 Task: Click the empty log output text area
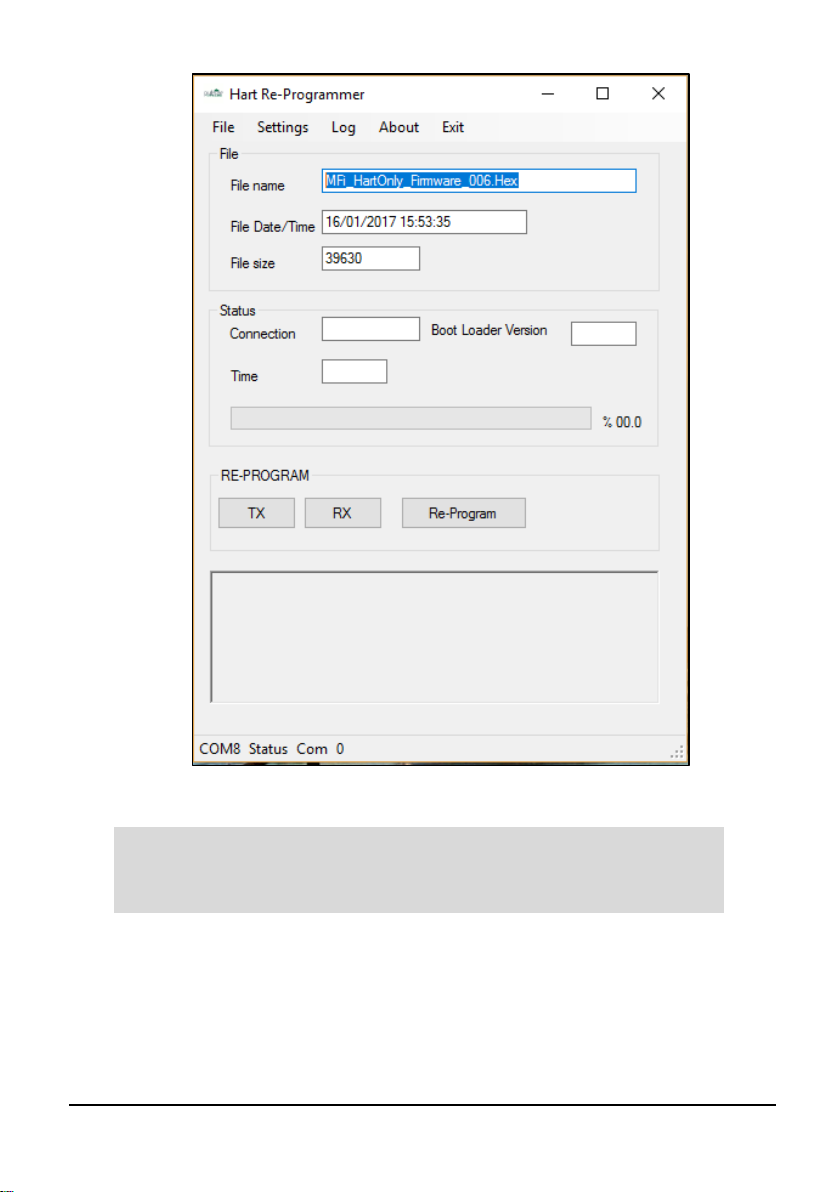pos(434,637)
